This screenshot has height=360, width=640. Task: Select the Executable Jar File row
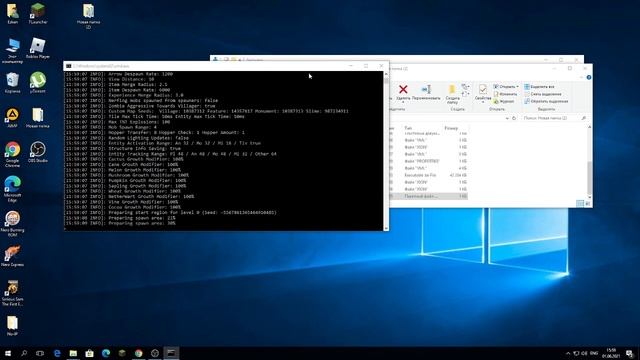pyautogui.click(x=429, y=175)
